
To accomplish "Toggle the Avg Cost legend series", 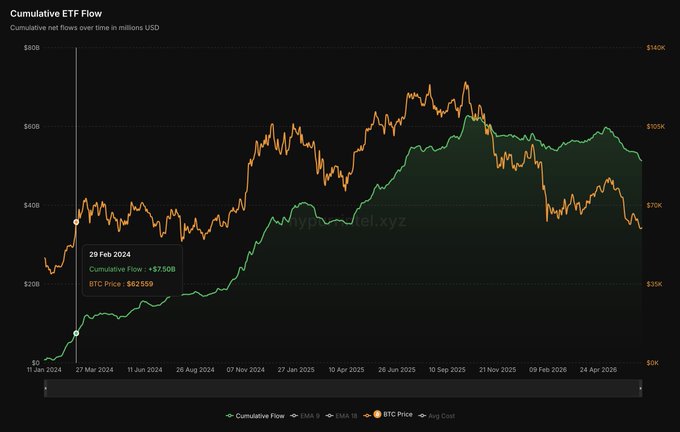I will (x=437, y=416).
